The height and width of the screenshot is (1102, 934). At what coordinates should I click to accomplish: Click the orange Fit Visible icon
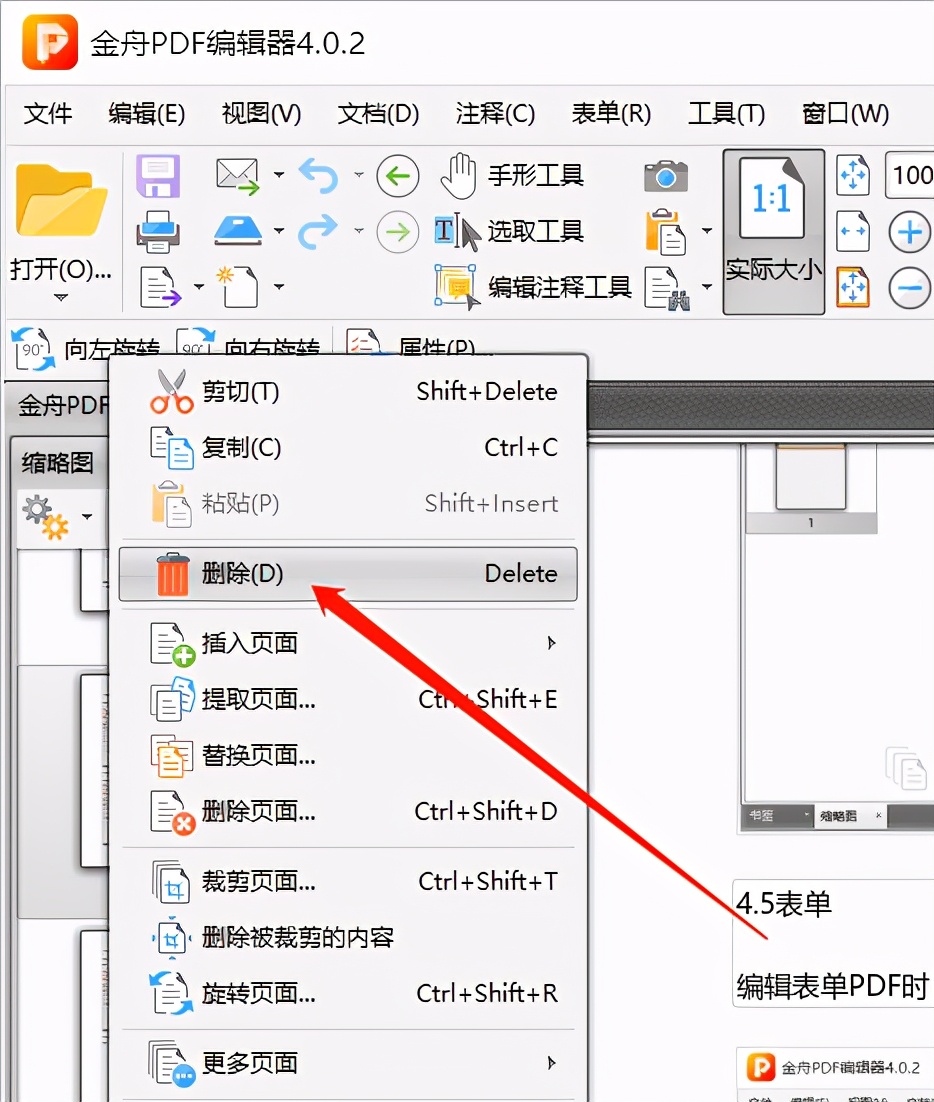(853, 287)
